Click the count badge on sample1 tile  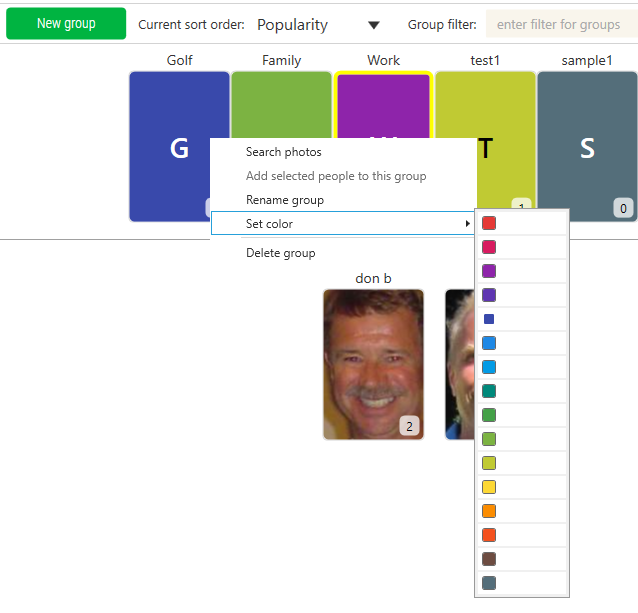(x=623, y=208)
